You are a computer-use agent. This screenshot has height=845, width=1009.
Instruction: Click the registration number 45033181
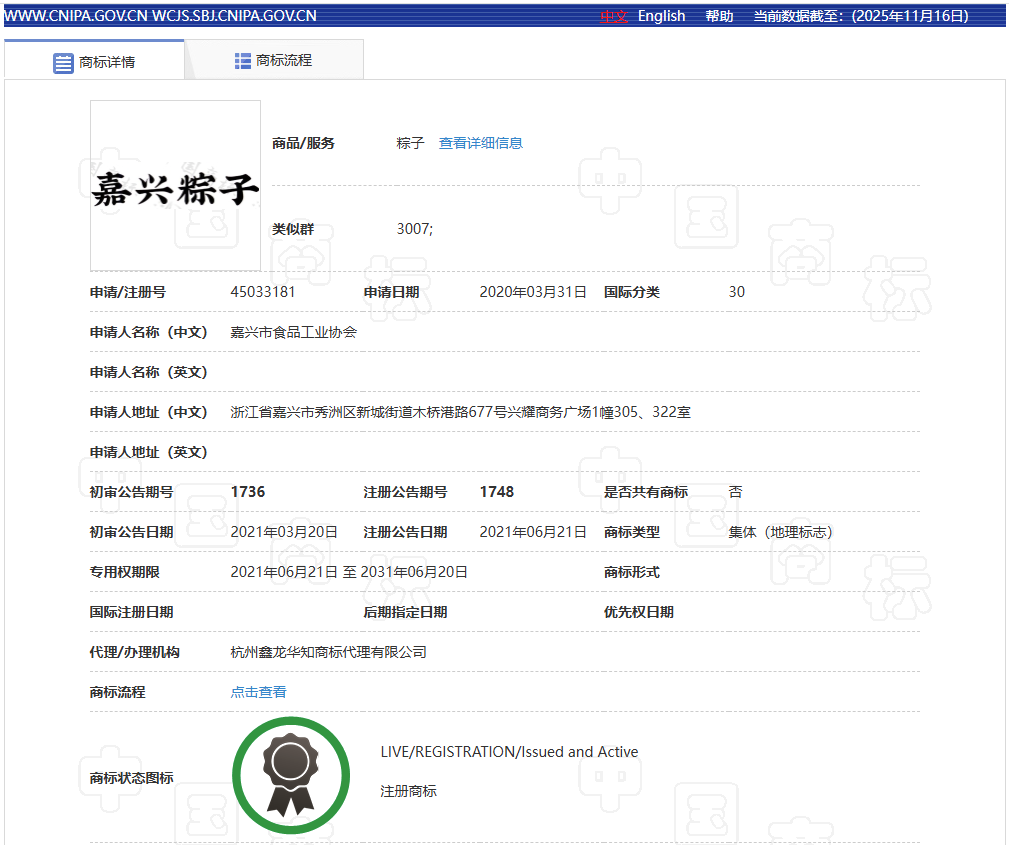pos(262,292)
